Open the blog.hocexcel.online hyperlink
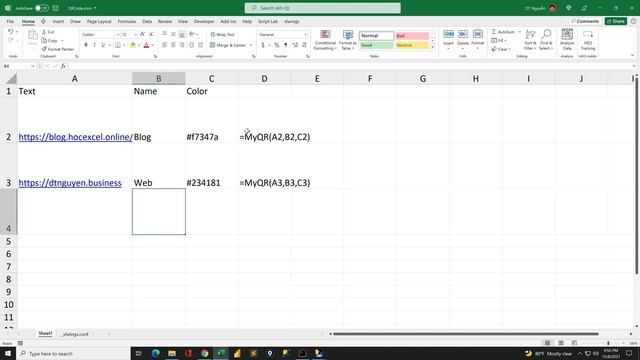Screen dimensions: 640x360 pos(76,137)
